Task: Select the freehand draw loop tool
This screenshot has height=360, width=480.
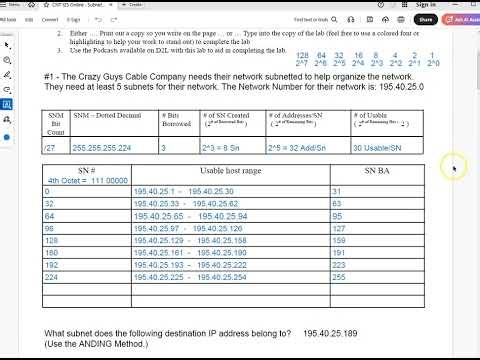Action: [x=7, y=90]
